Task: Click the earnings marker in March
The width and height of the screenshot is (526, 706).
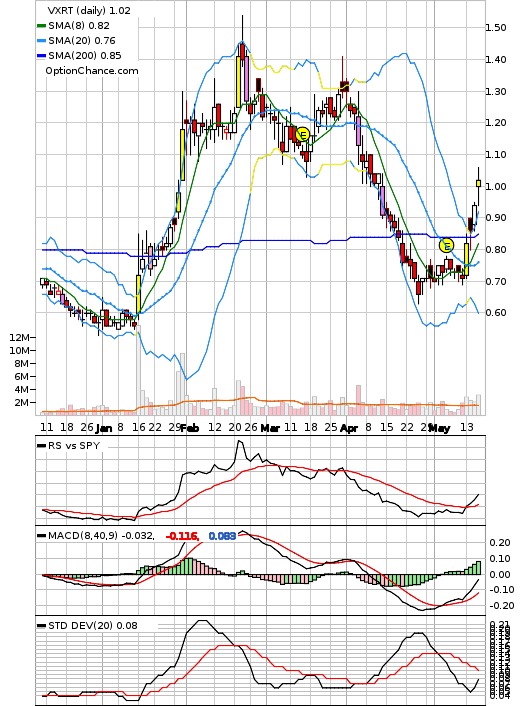Action: click(x=303, y=134)
